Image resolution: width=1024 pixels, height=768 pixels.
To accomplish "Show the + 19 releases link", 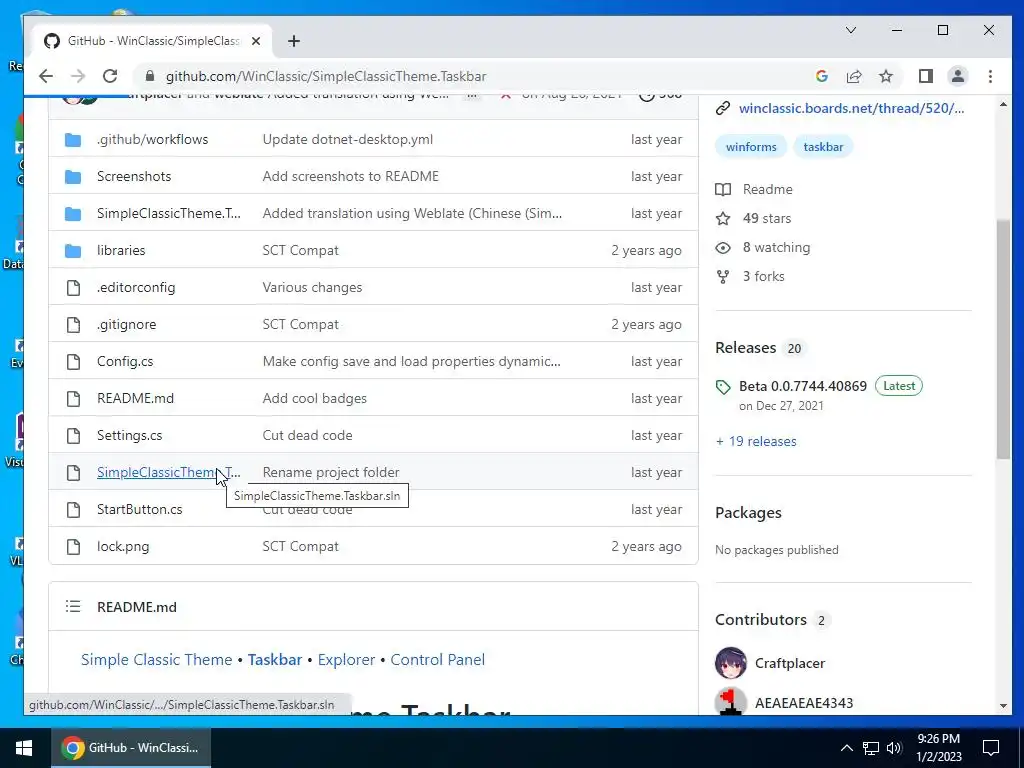I will coord(756,441).
